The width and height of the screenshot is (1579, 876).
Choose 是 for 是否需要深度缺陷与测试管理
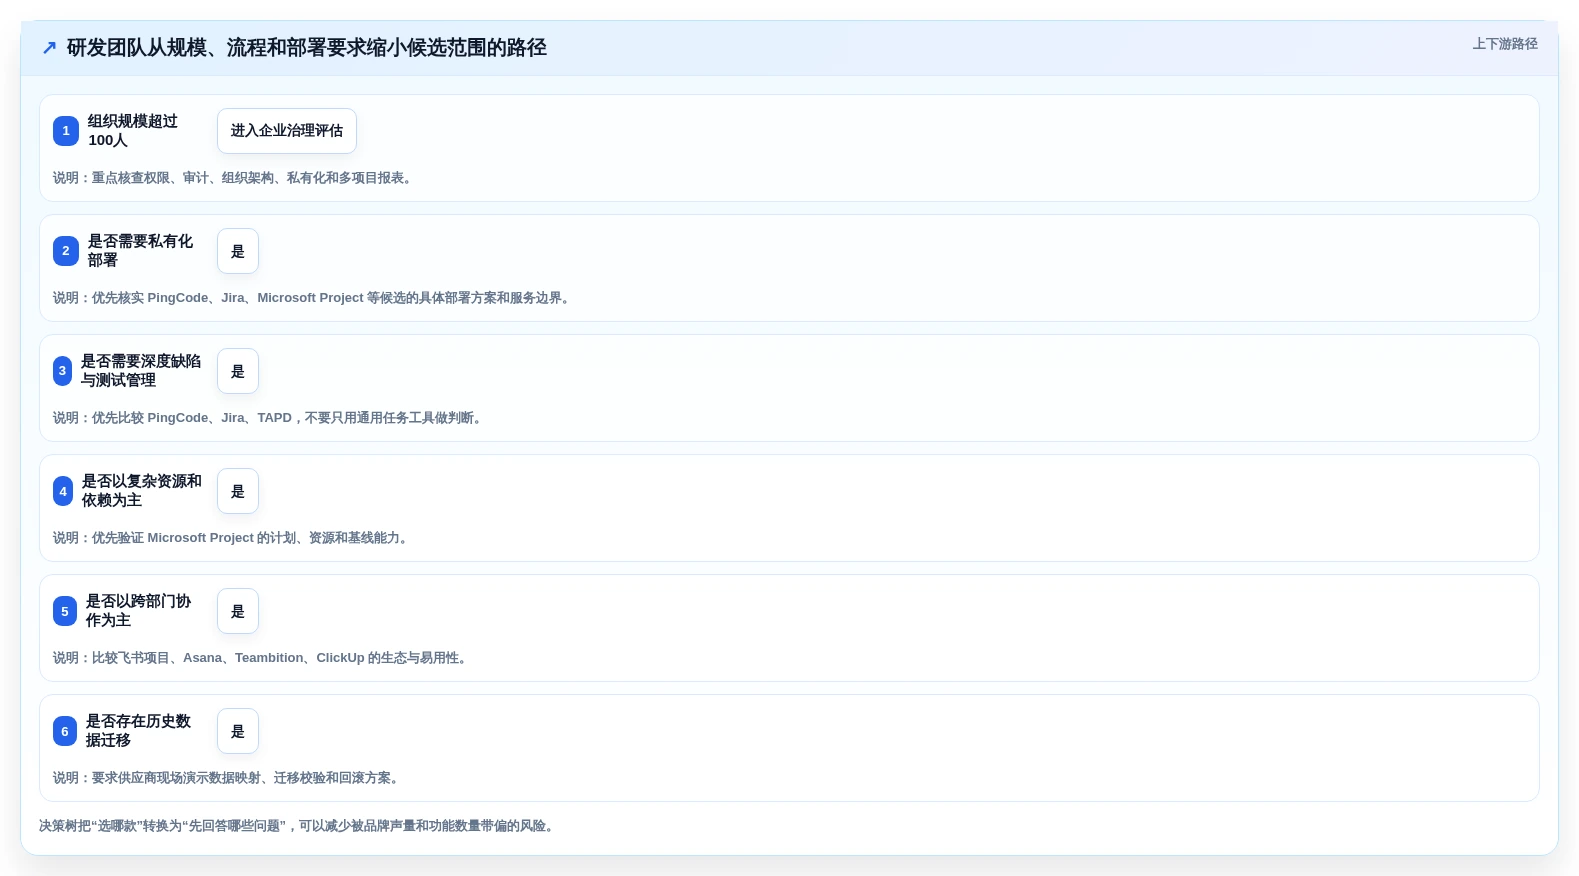click(238, 371)
